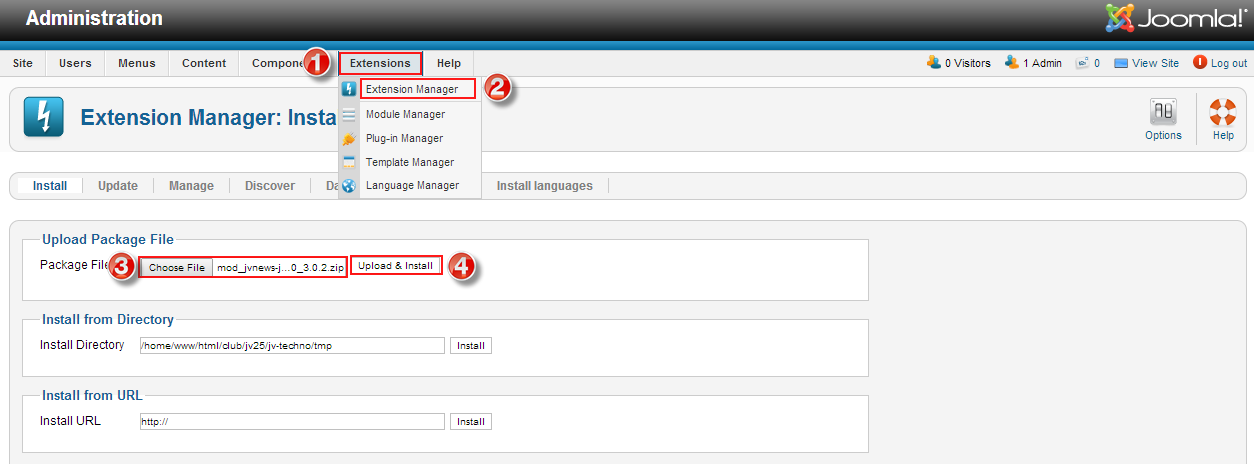Click the Plug-in Manager plug icon

coord(349,139)
